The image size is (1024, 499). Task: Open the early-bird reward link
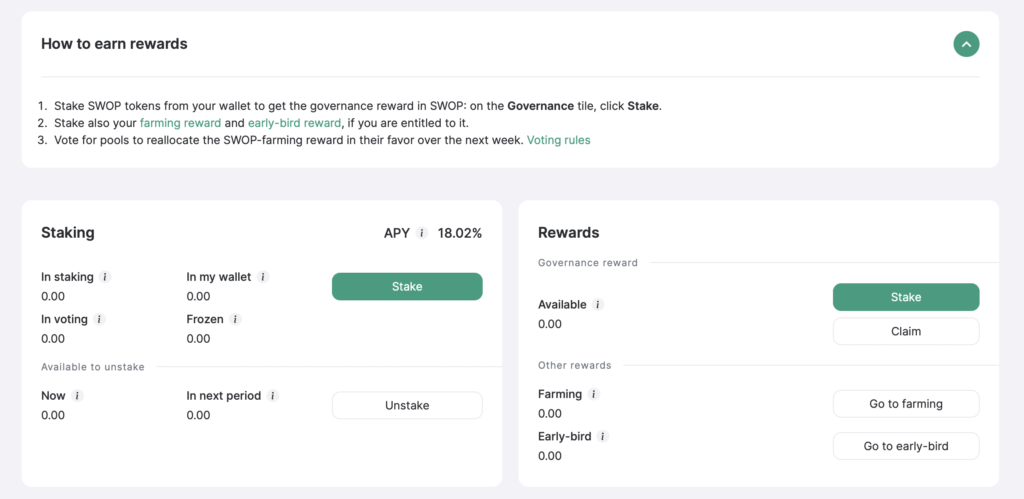coord(295,123)
